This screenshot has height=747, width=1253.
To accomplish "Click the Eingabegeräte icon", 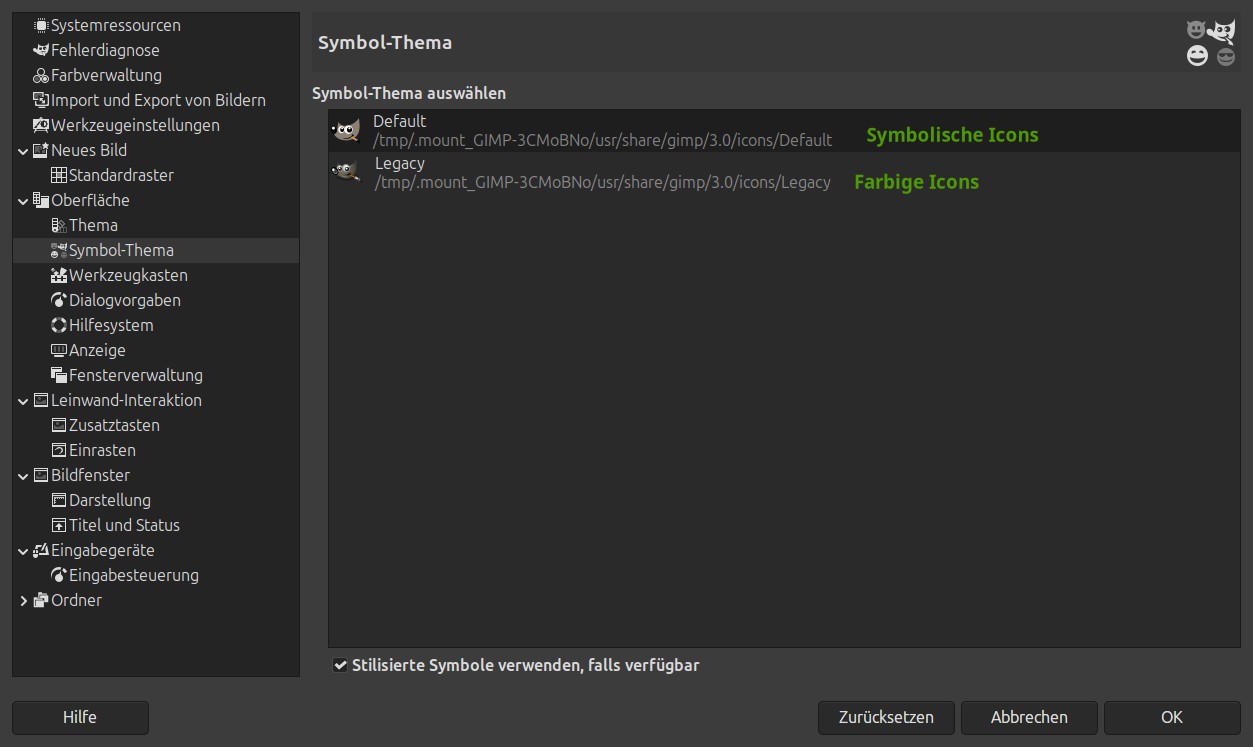I will tap(41, 550).
